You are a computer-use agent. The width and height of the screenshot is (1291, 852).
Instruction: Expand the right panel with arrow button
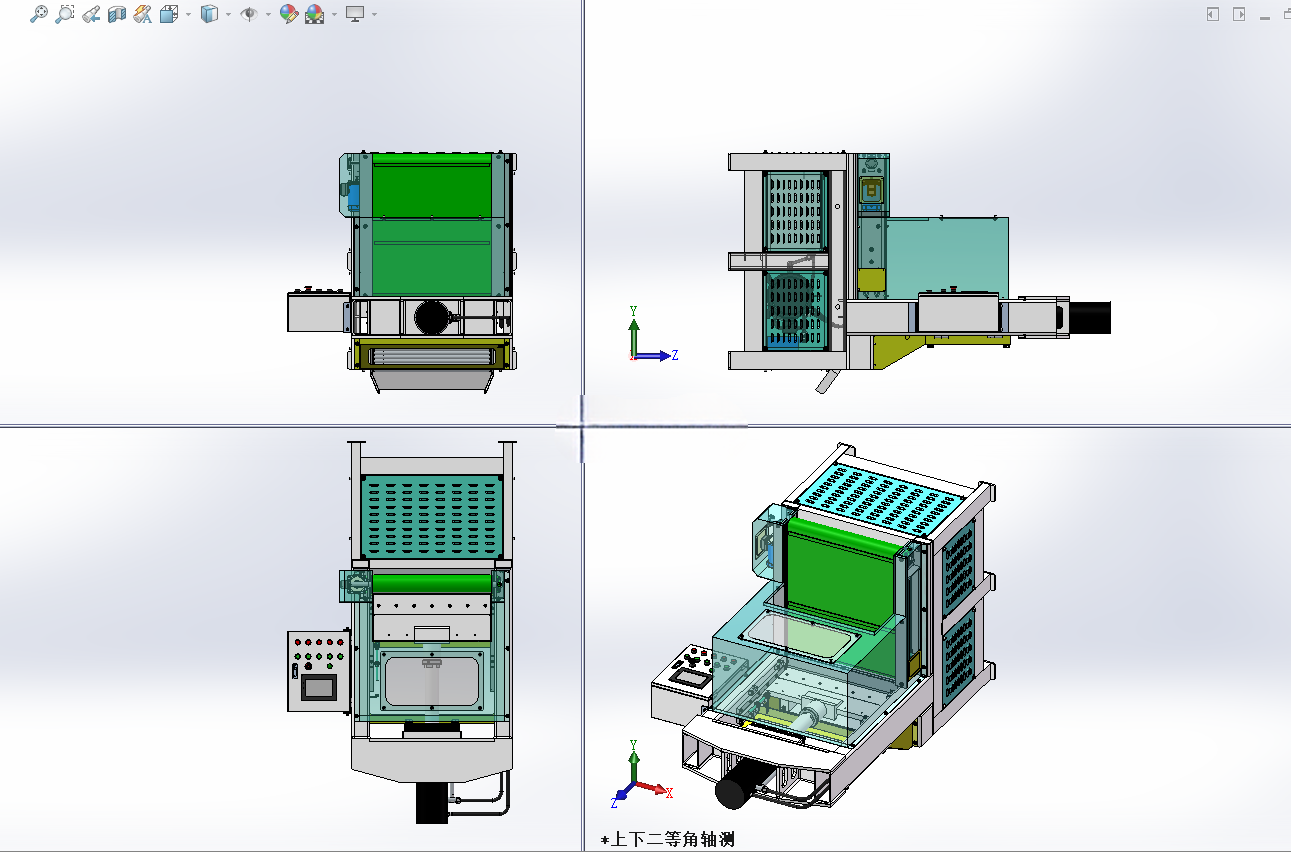[1239, 14]
